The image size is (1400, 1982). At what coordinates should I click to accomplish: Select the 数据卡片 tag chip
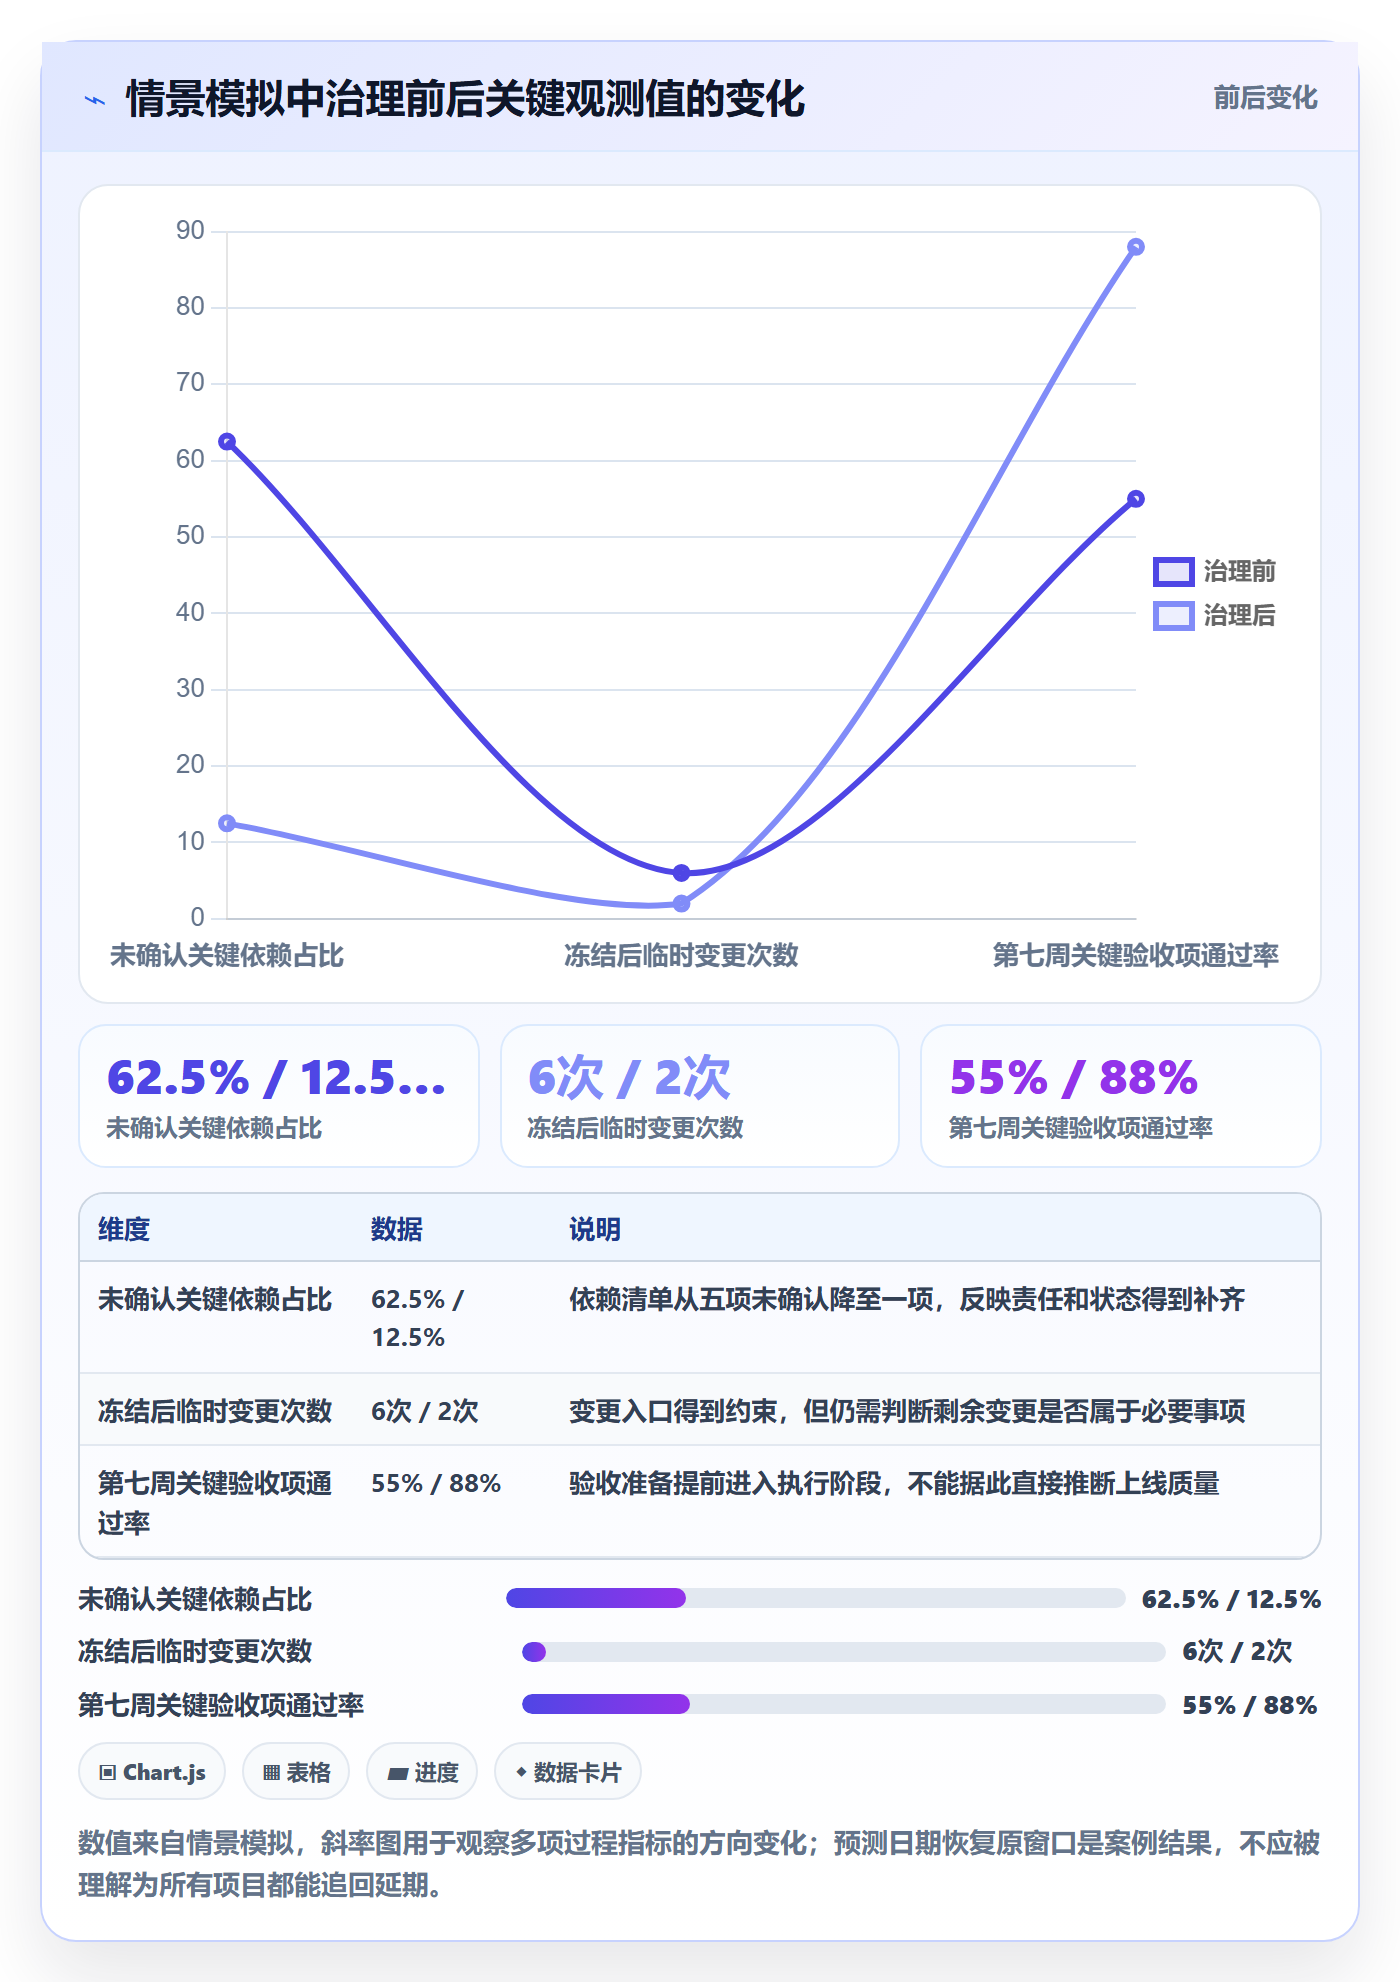tap(568, 1772)
